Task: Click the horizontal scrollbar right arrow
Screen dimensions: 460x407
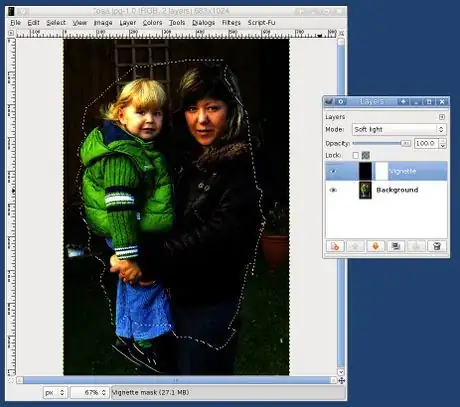Action: (333, 380)
